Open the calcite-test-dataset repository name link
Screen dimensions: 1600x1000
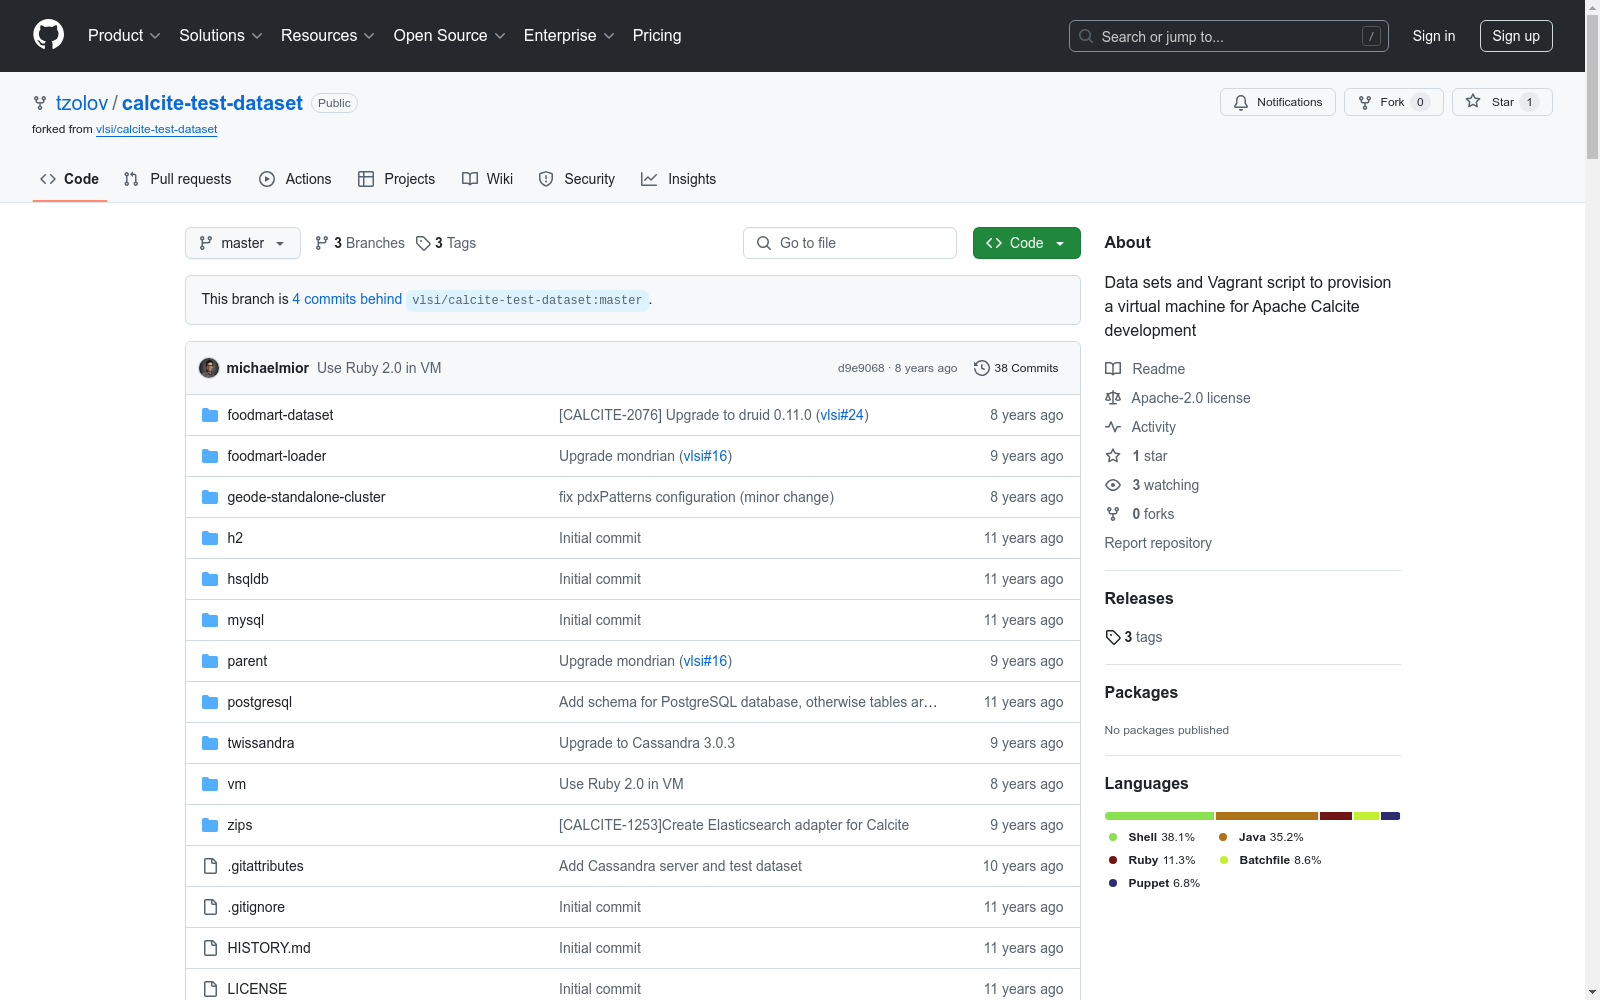[212, 103]
